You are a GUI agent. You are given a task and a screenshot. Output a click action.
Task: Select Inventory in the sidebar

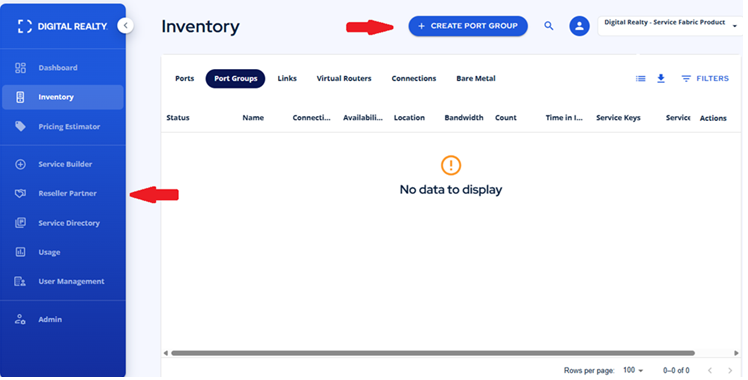(62, 97)
